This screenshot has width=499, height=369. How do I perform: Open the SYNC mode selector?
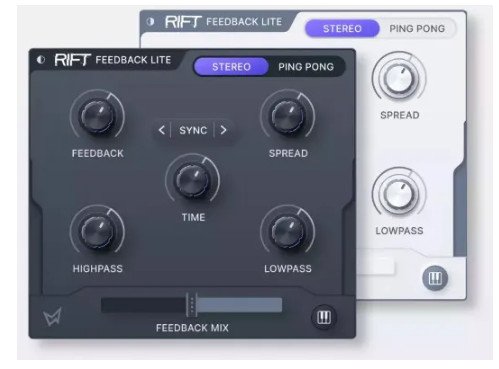(193, 130)
